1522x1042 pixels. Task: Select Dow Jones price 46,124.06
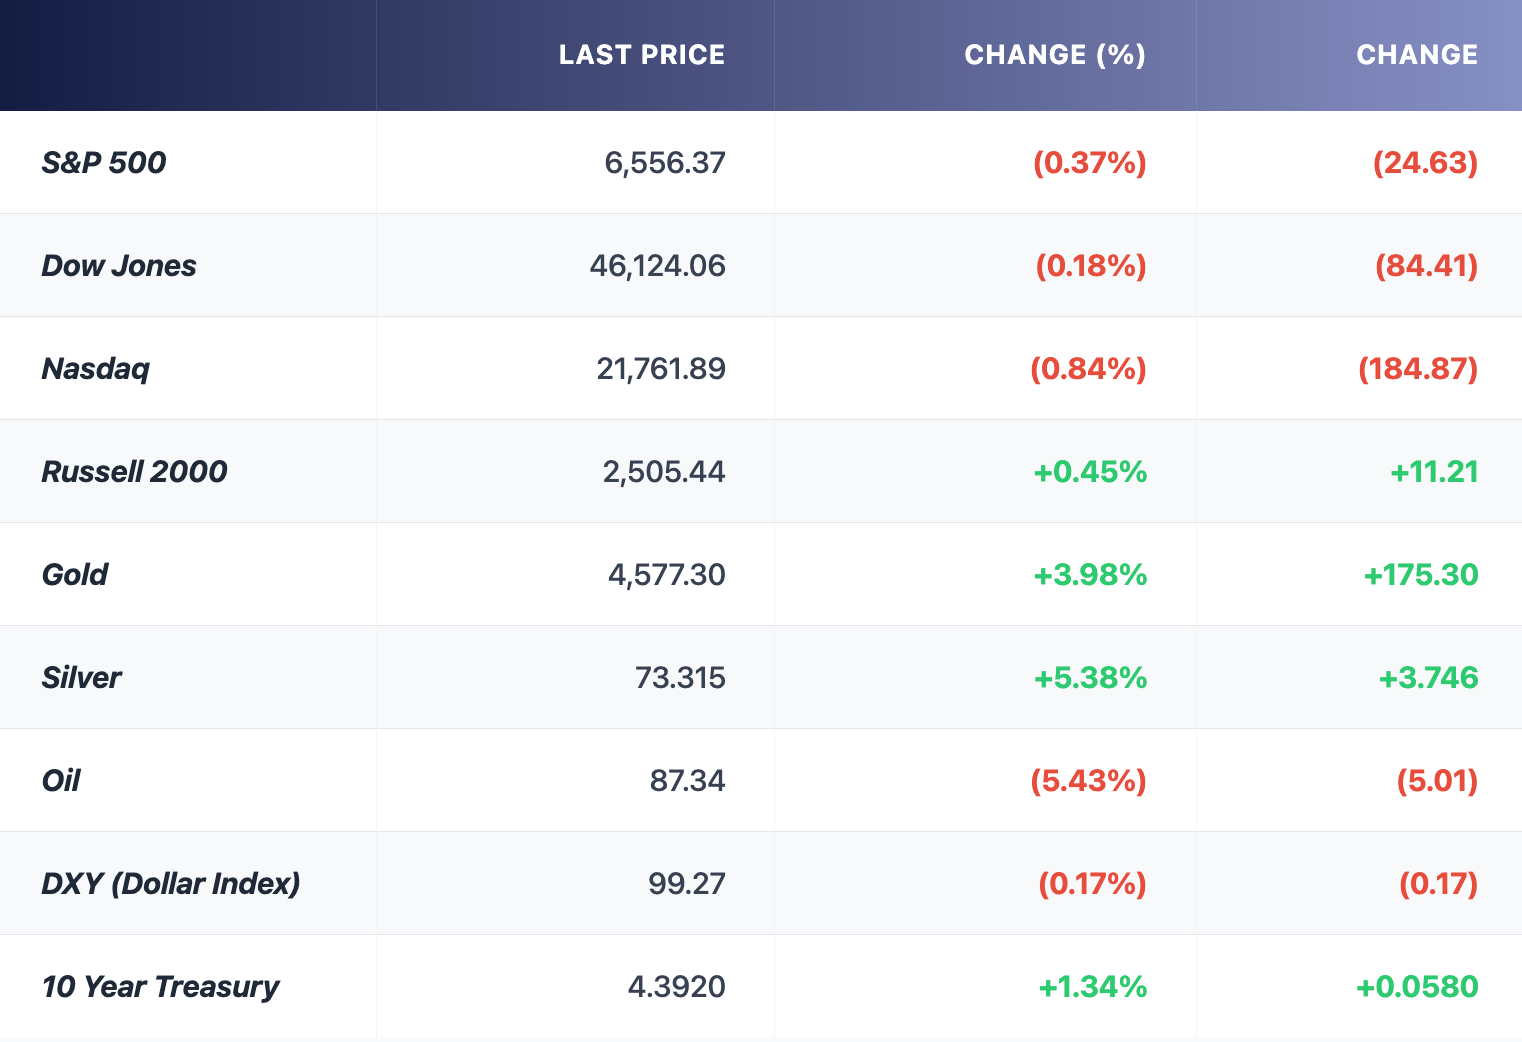pyautogui.click(x=657, y=266)
